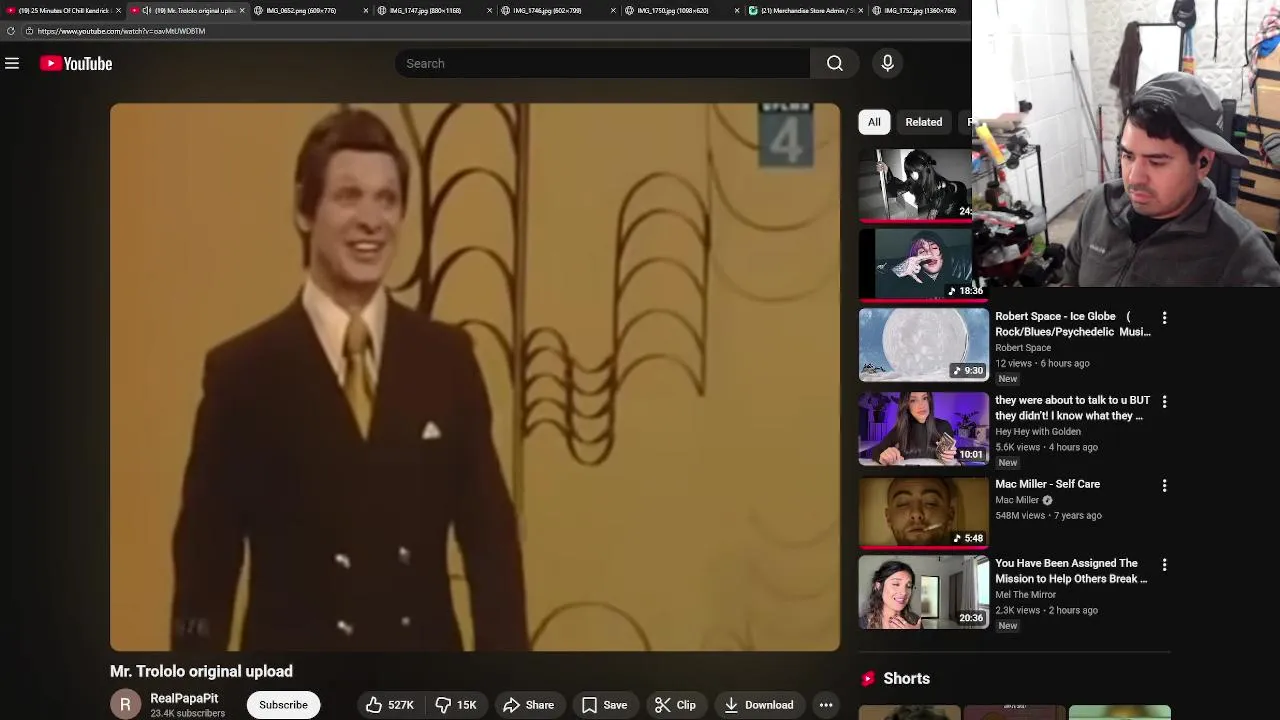Click the 527K like count
This screenshot has width=1280, height=720.
tap(401, 705)
